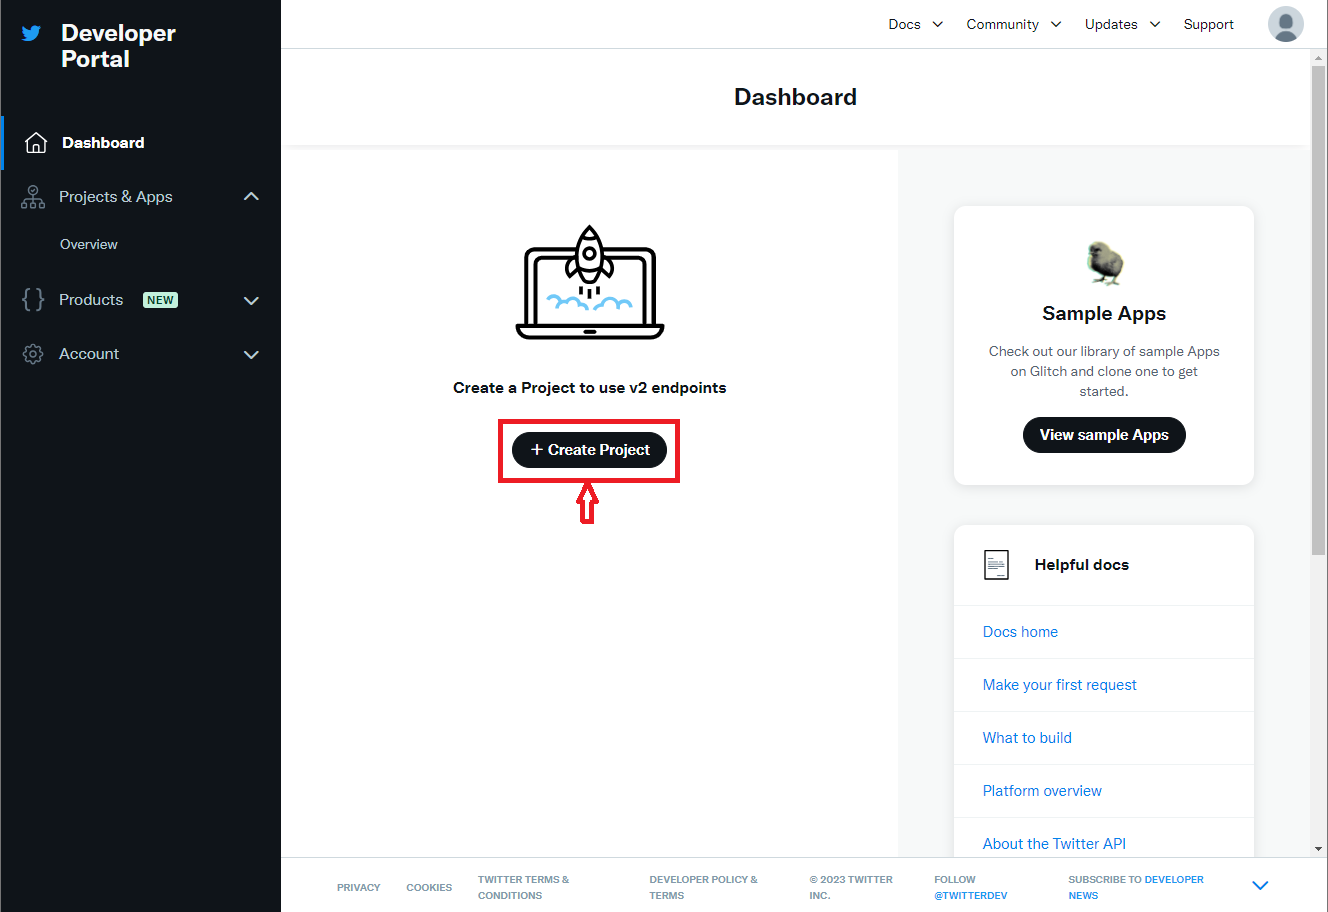
Task: Open the Make your first request link
Action: pos(1059,685)
